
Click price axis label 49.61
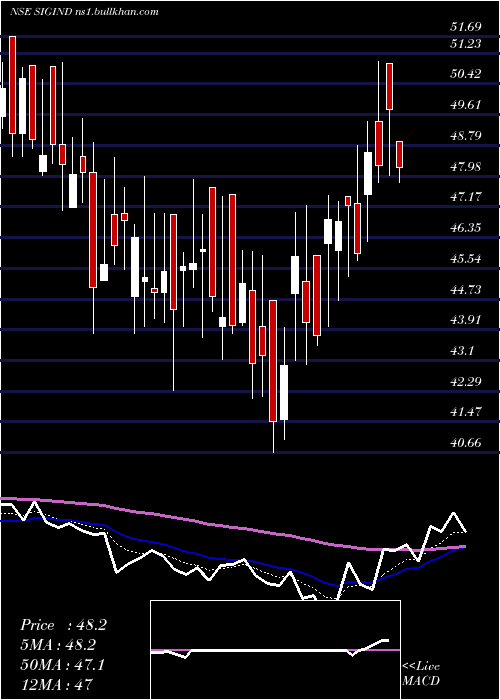coord(466,105)
